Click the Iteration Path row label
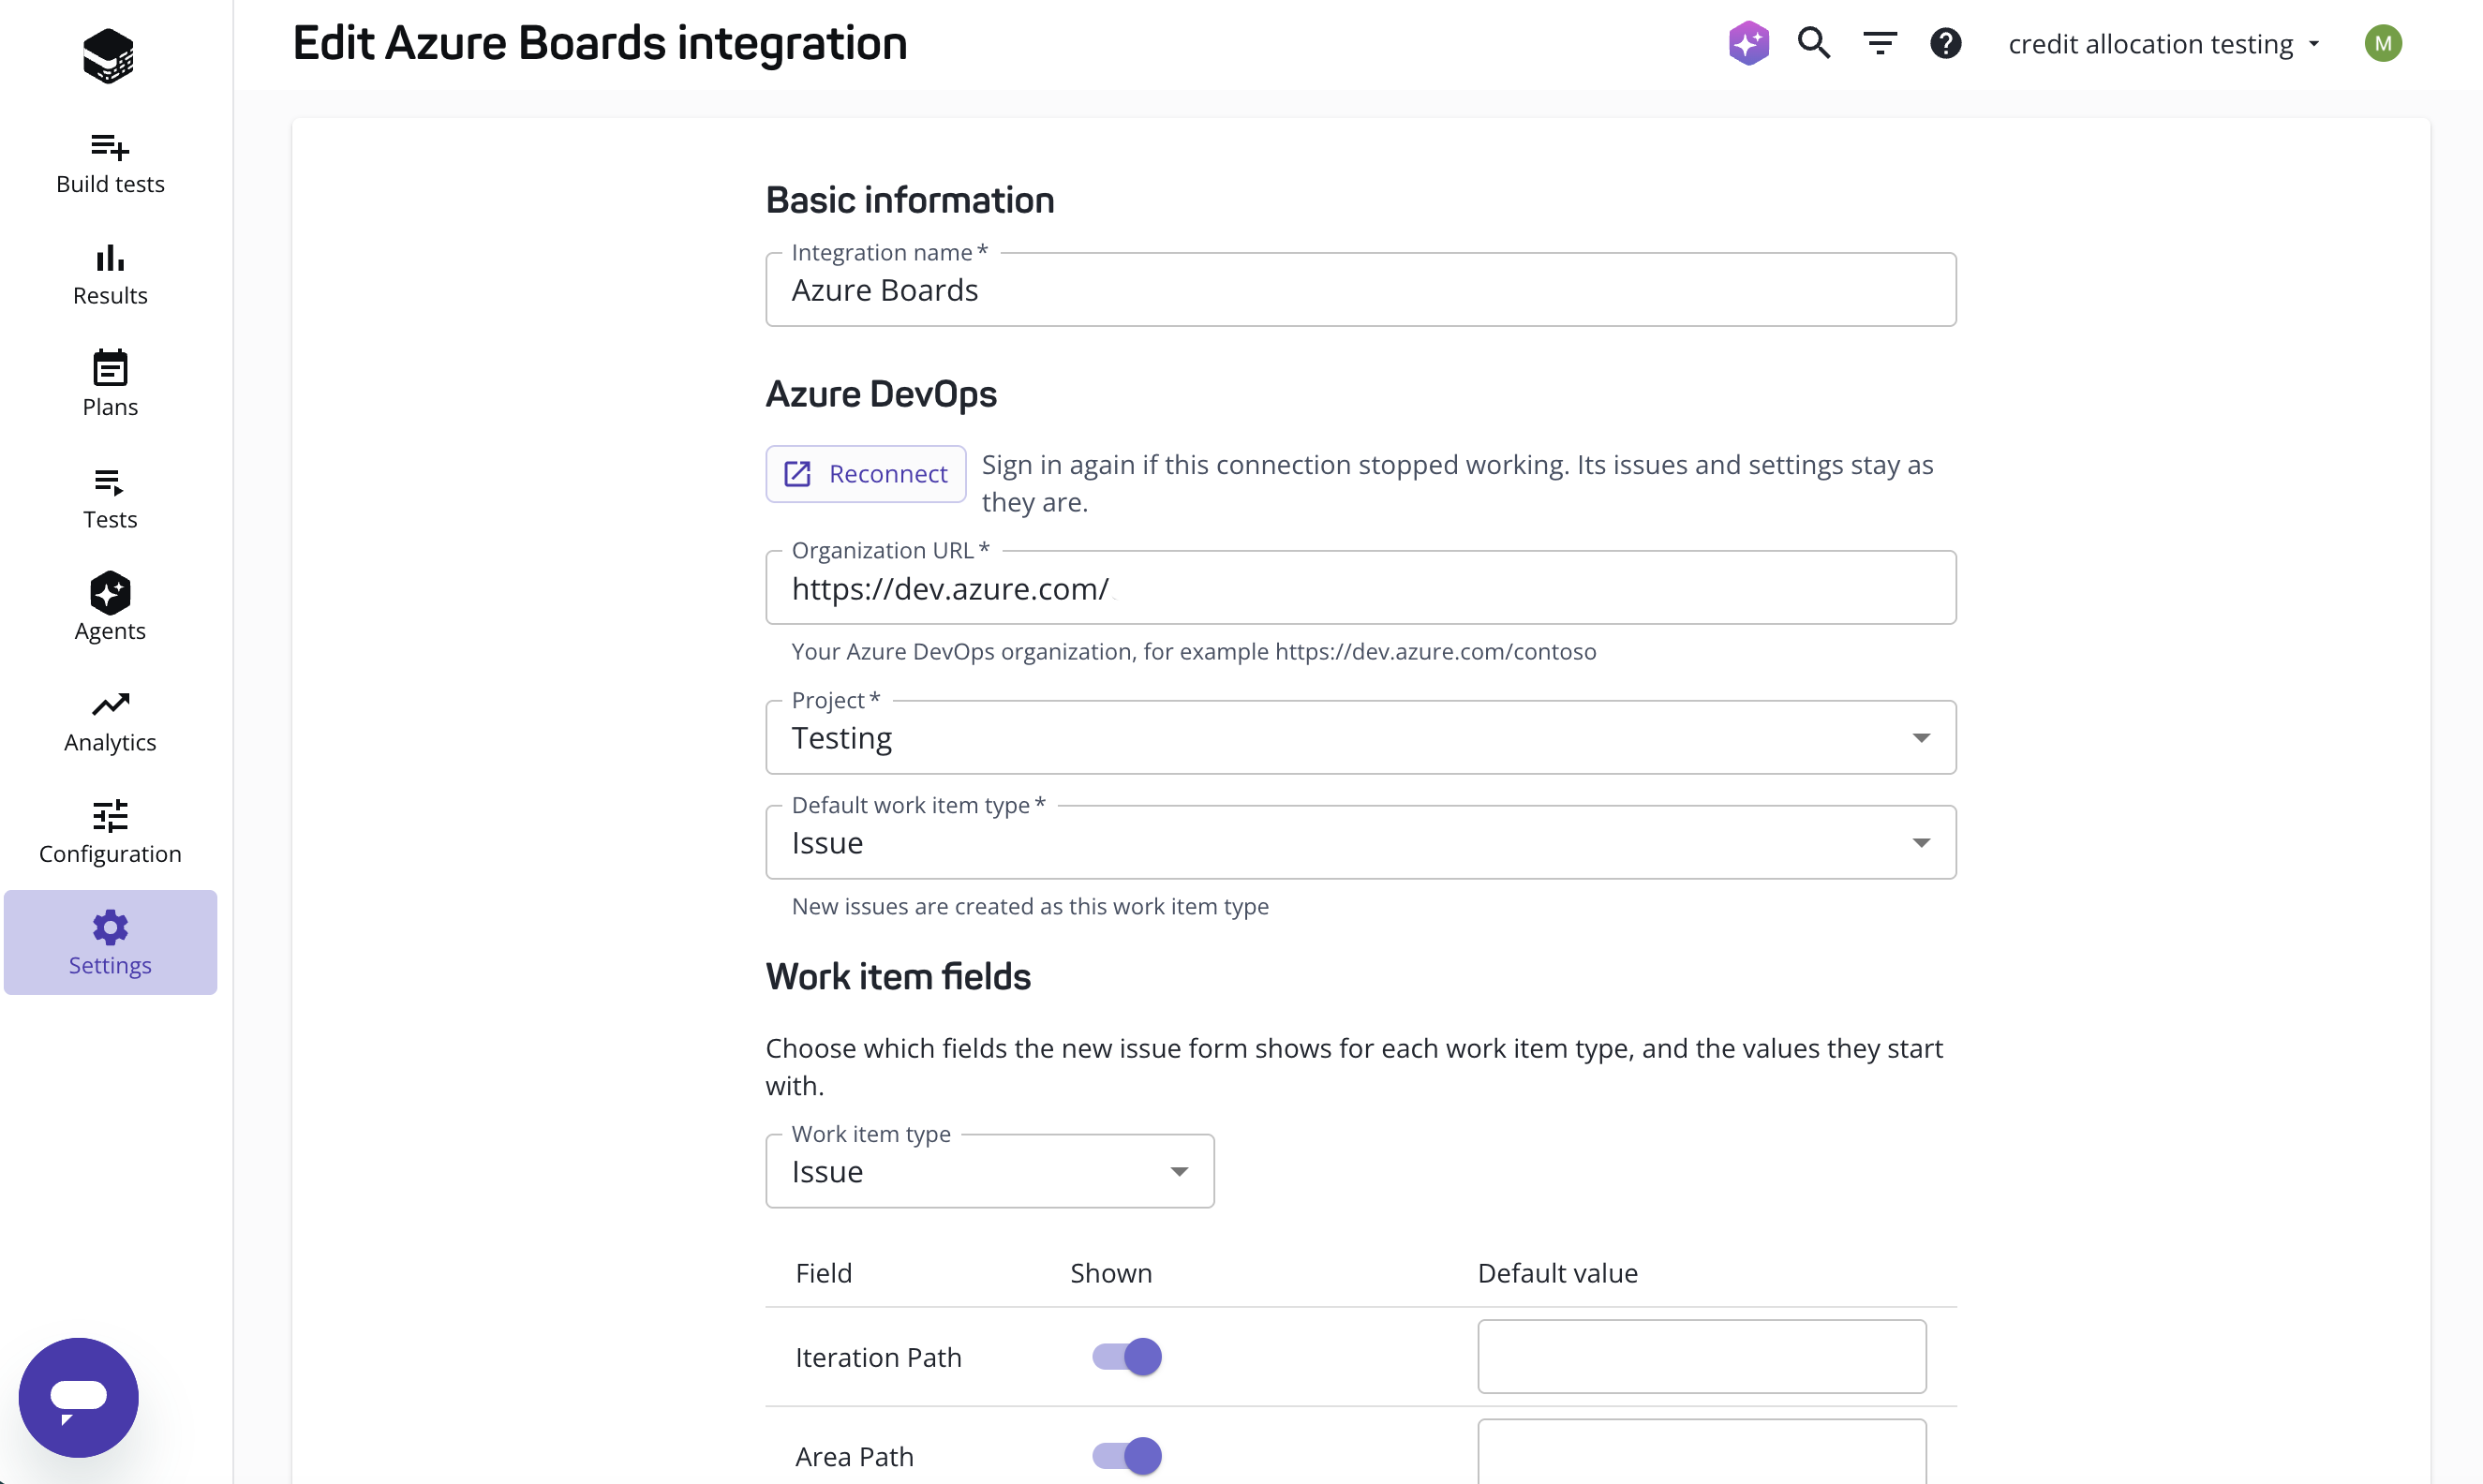The height and width of the screenshot is (1484, 2483). click(x=878, y=1357)
